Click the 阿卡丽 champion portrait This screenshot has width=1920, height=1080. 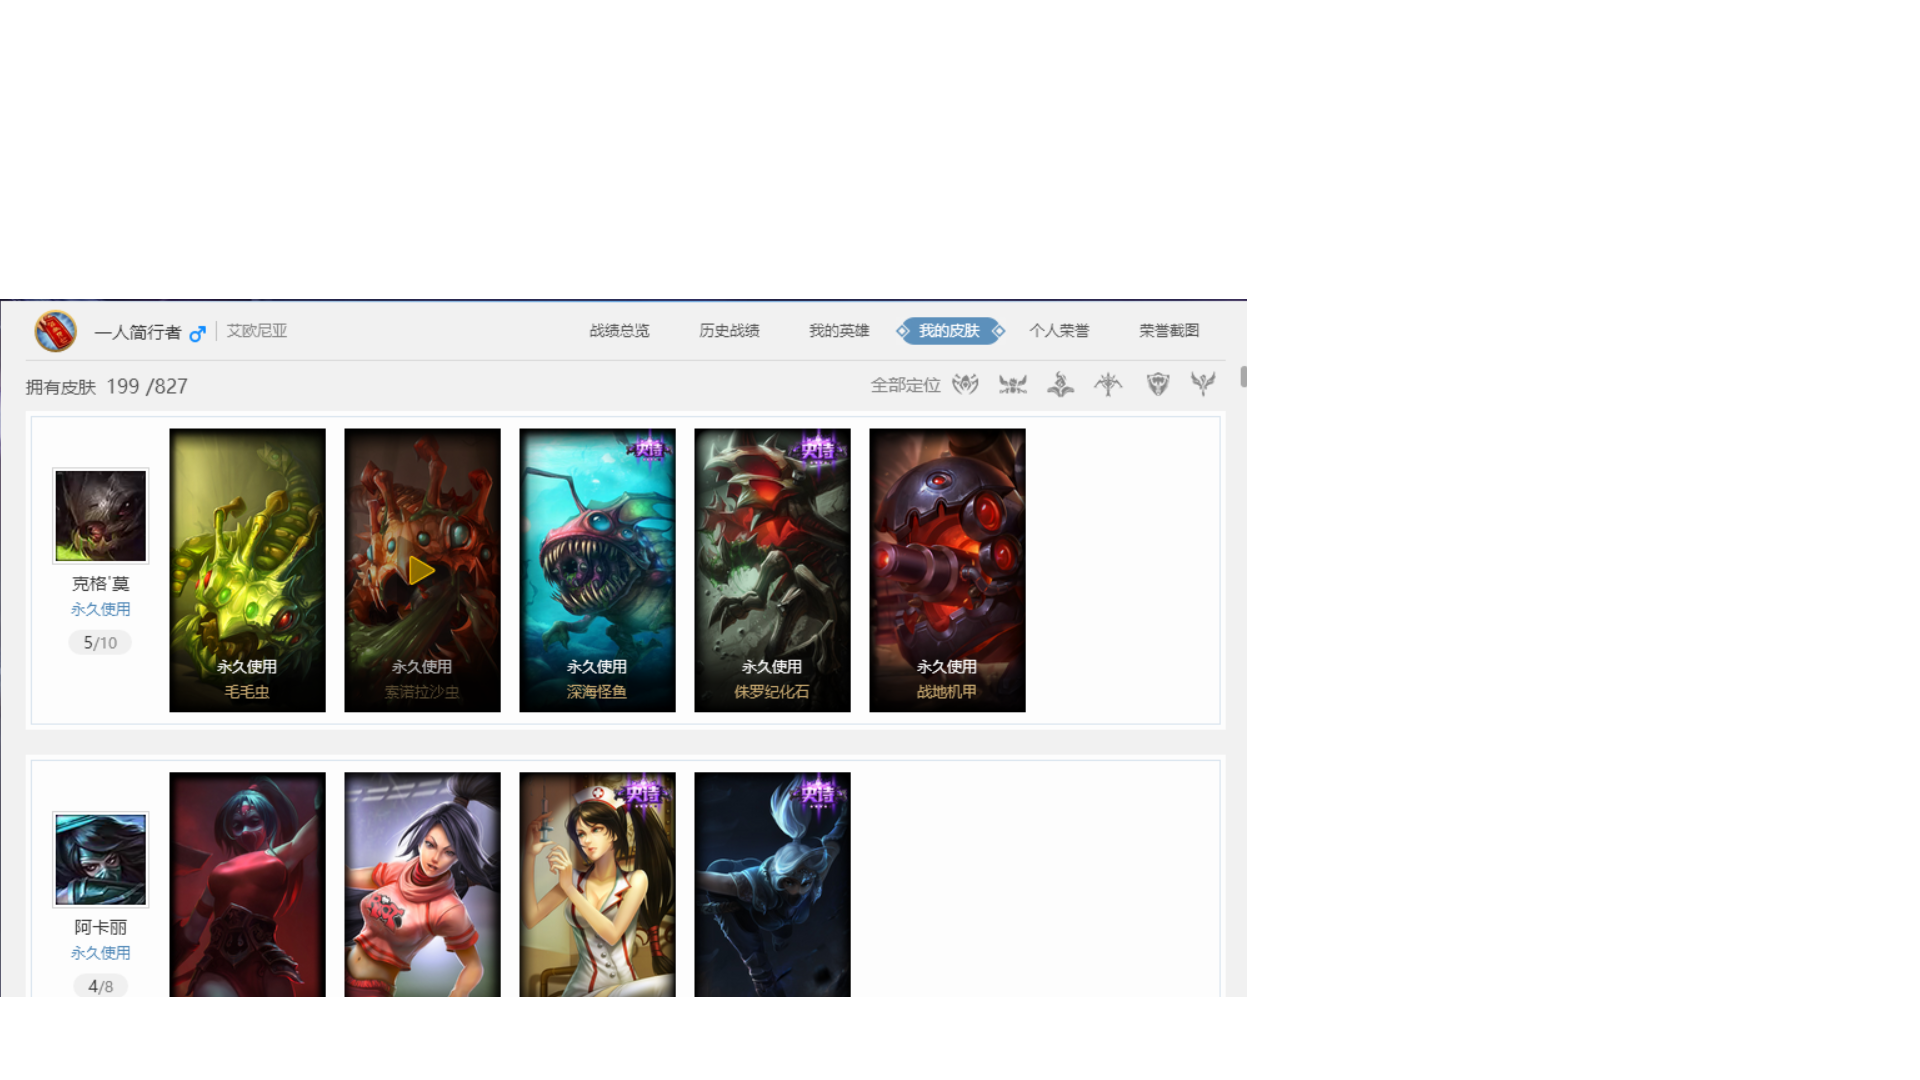click(x=100, y=860)
